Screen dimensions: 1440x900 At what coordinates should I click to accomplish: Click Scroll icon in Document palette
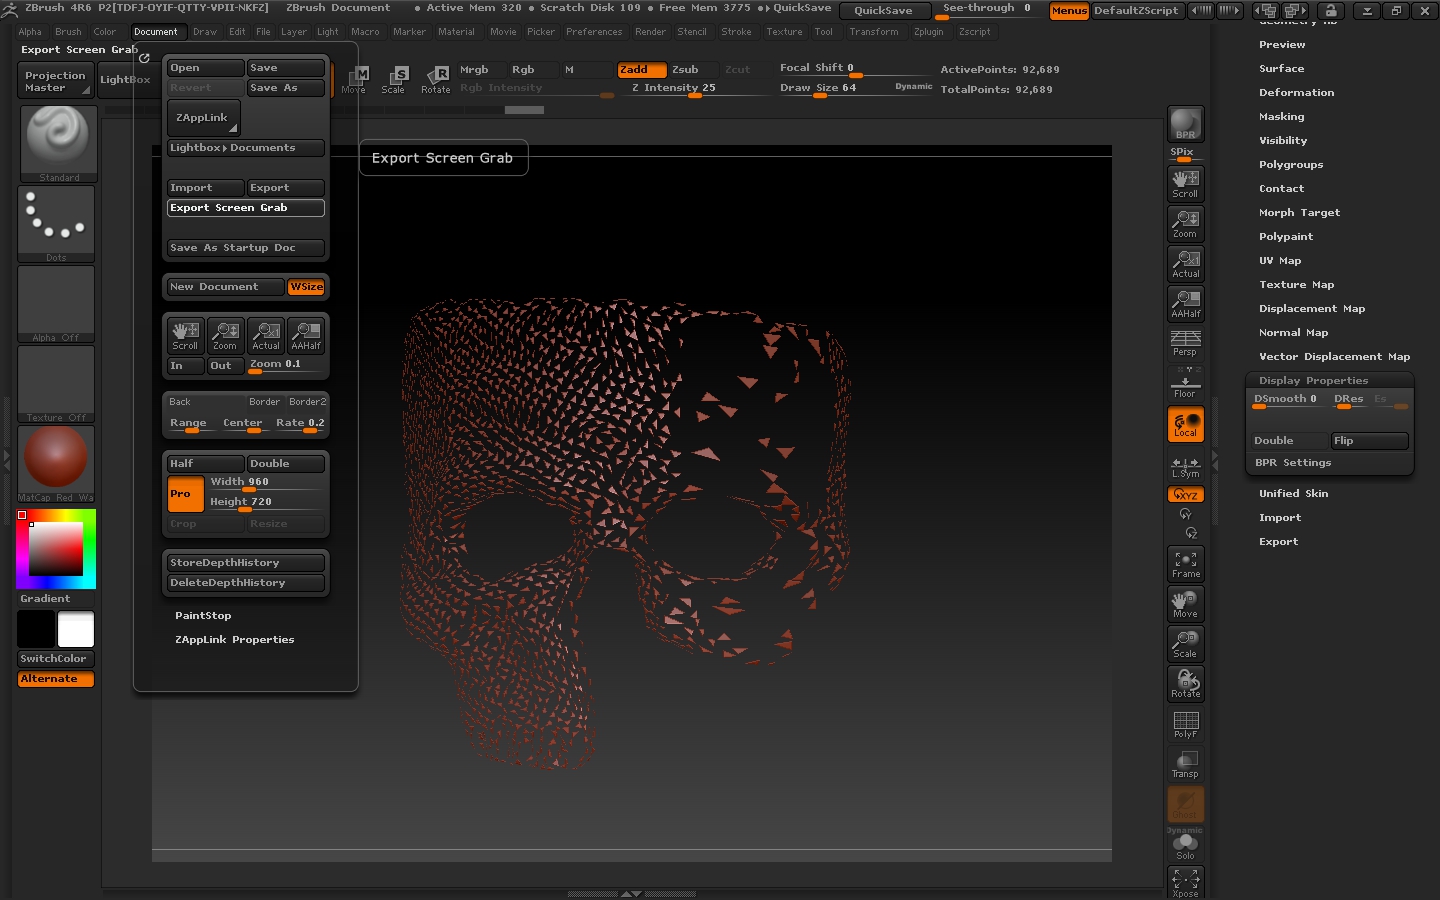(x=185, y=335)
